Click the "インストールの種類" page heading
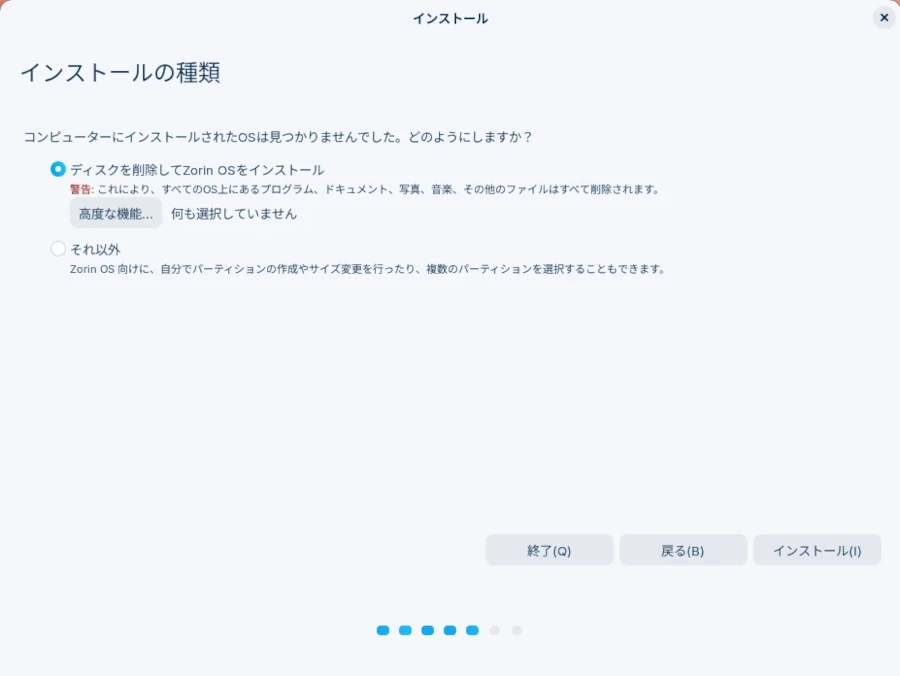 click(121, 73)
